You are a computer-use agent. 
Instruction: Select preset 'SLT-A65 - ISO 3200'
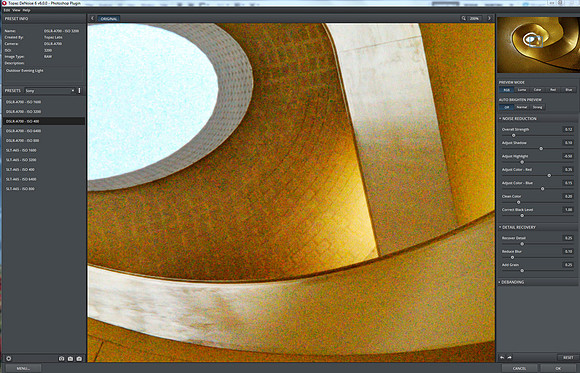pyautogui.click(x=44, y=160)
